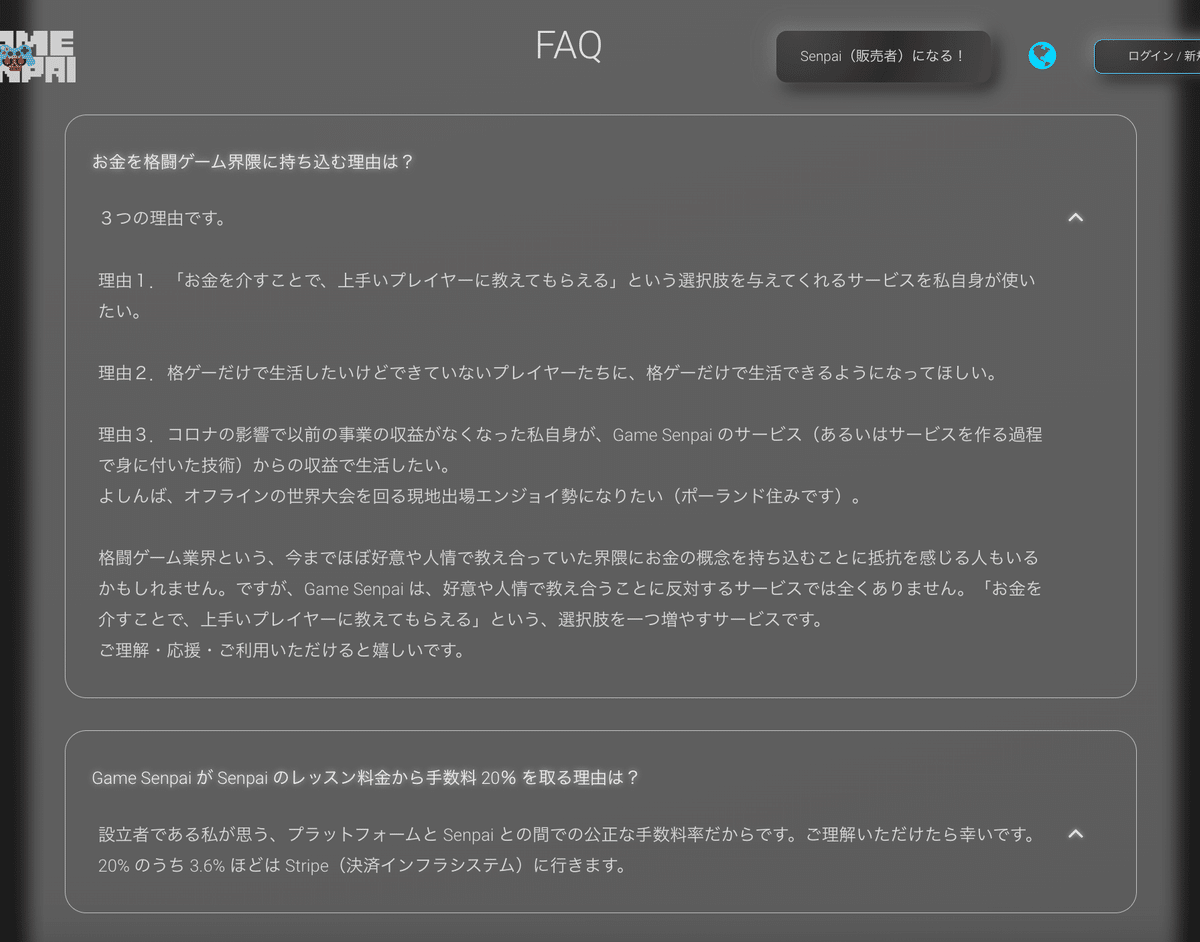
Task: Collapse the 手数料 20% answer chevron
Action: pos(1076,833)
